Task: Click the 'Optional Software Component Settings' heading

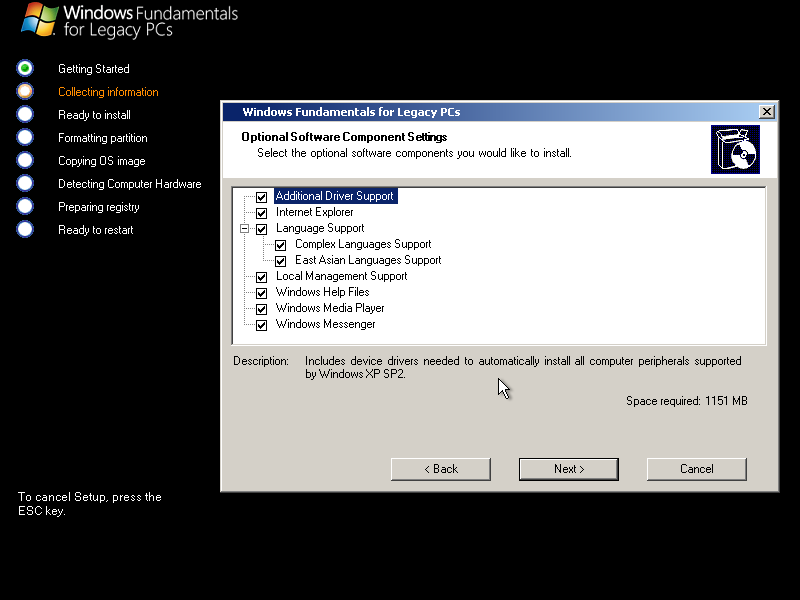Action: pos(344,137)
